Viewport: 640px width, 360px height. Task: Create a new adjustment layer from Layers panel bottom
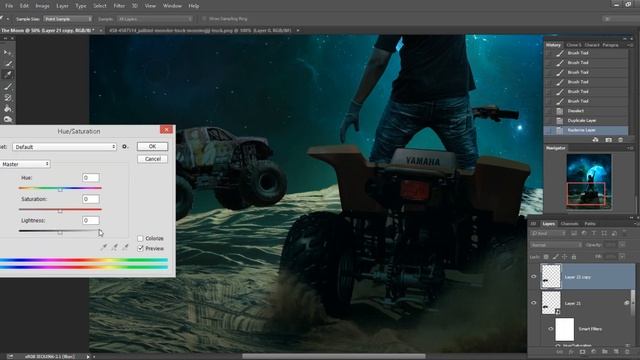(x=593, y=351)
